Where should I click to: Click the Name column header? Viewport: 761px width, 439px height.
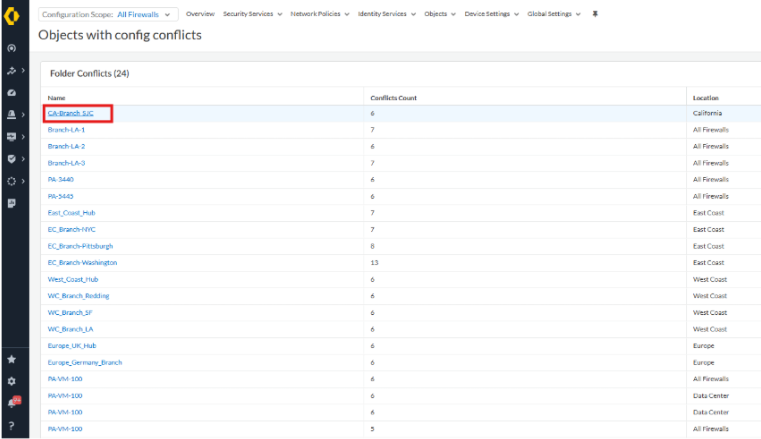(x=56, y=98)
